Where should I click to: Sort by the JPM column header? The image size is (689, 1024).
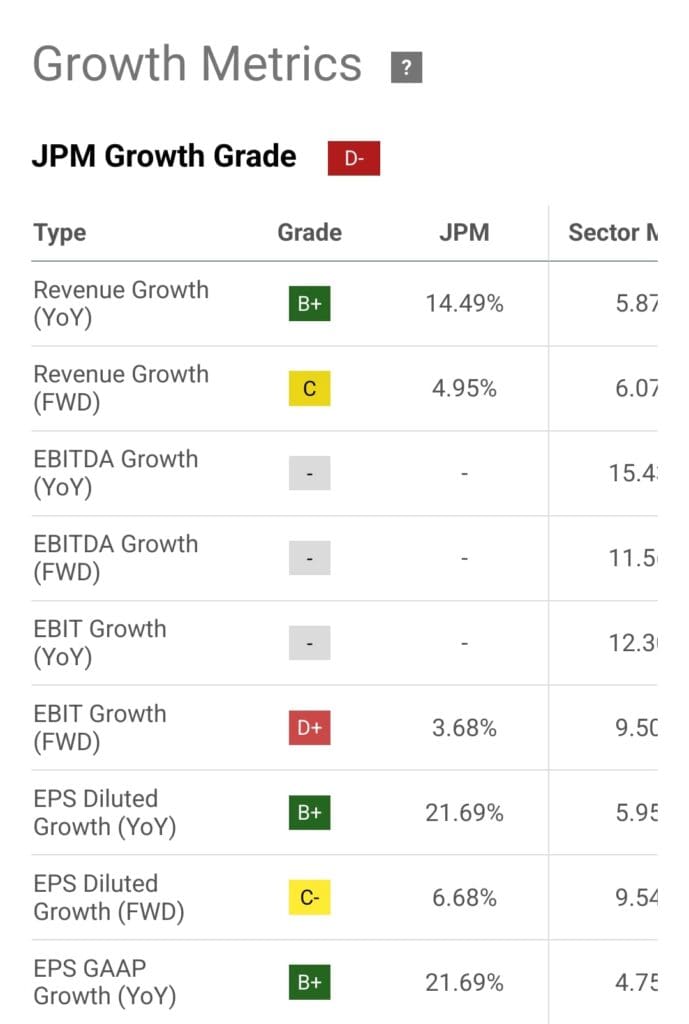tap(465, 232)
